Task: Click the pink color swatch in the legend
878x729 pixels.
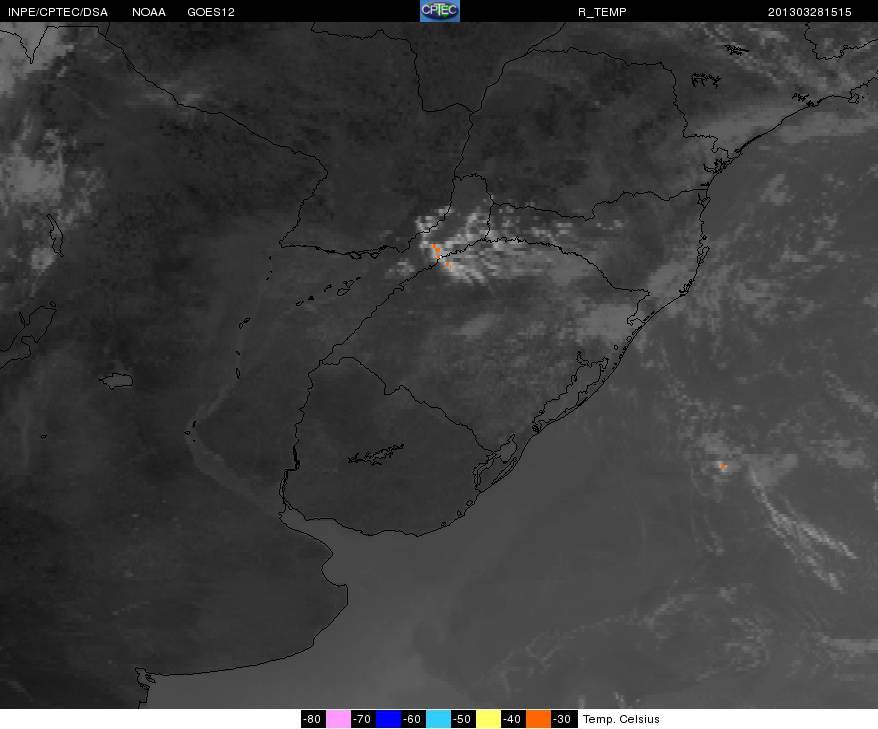Action: (338, 719)
